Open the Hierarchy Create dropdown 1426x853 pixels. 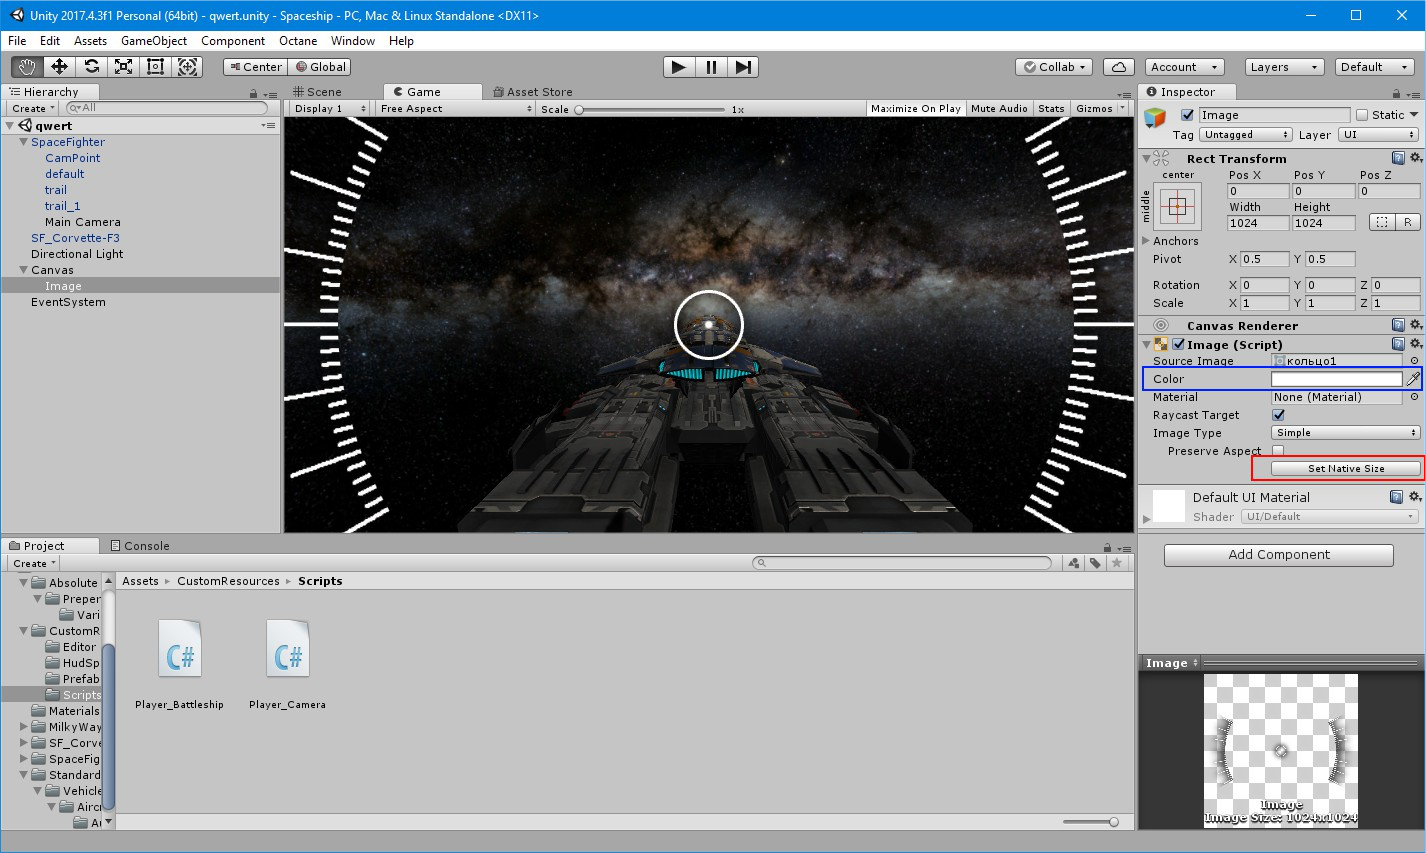pos(33,108)
